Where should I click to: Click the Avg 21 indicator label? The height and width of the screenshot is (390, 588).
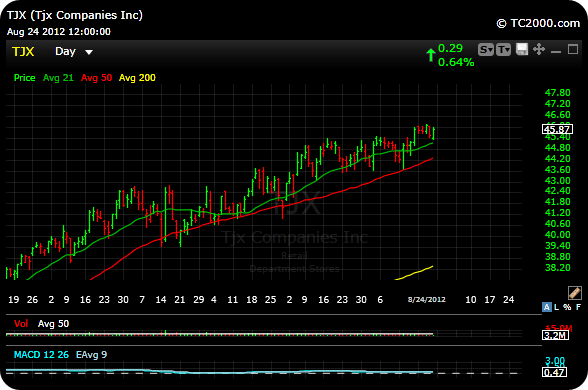pyautogui.click(x=58, y=78)
